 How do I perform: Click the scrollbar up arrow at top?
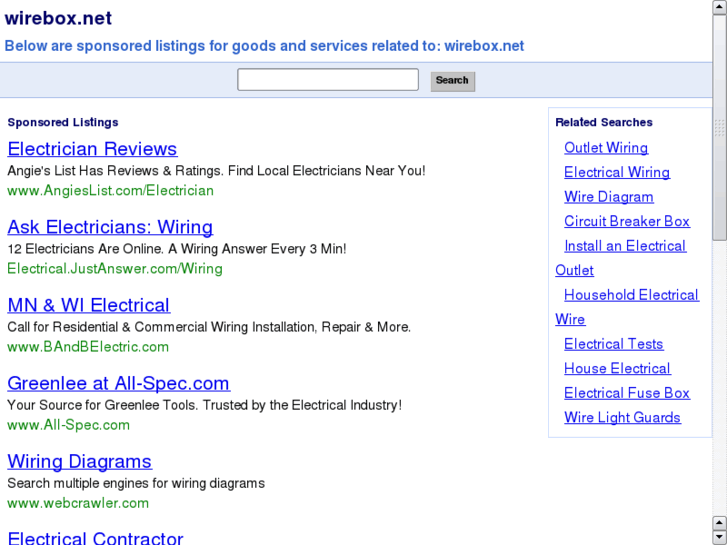(x=720, y=7)
